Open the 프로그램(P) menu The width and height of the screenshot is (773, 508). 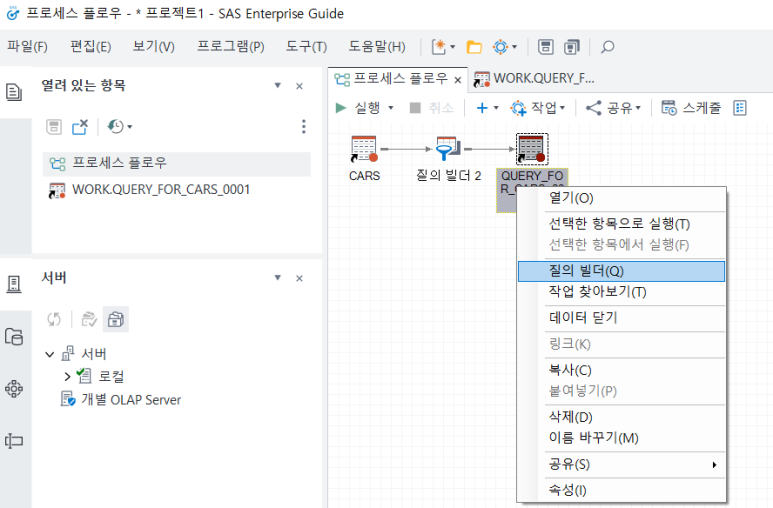click(231, 47)
